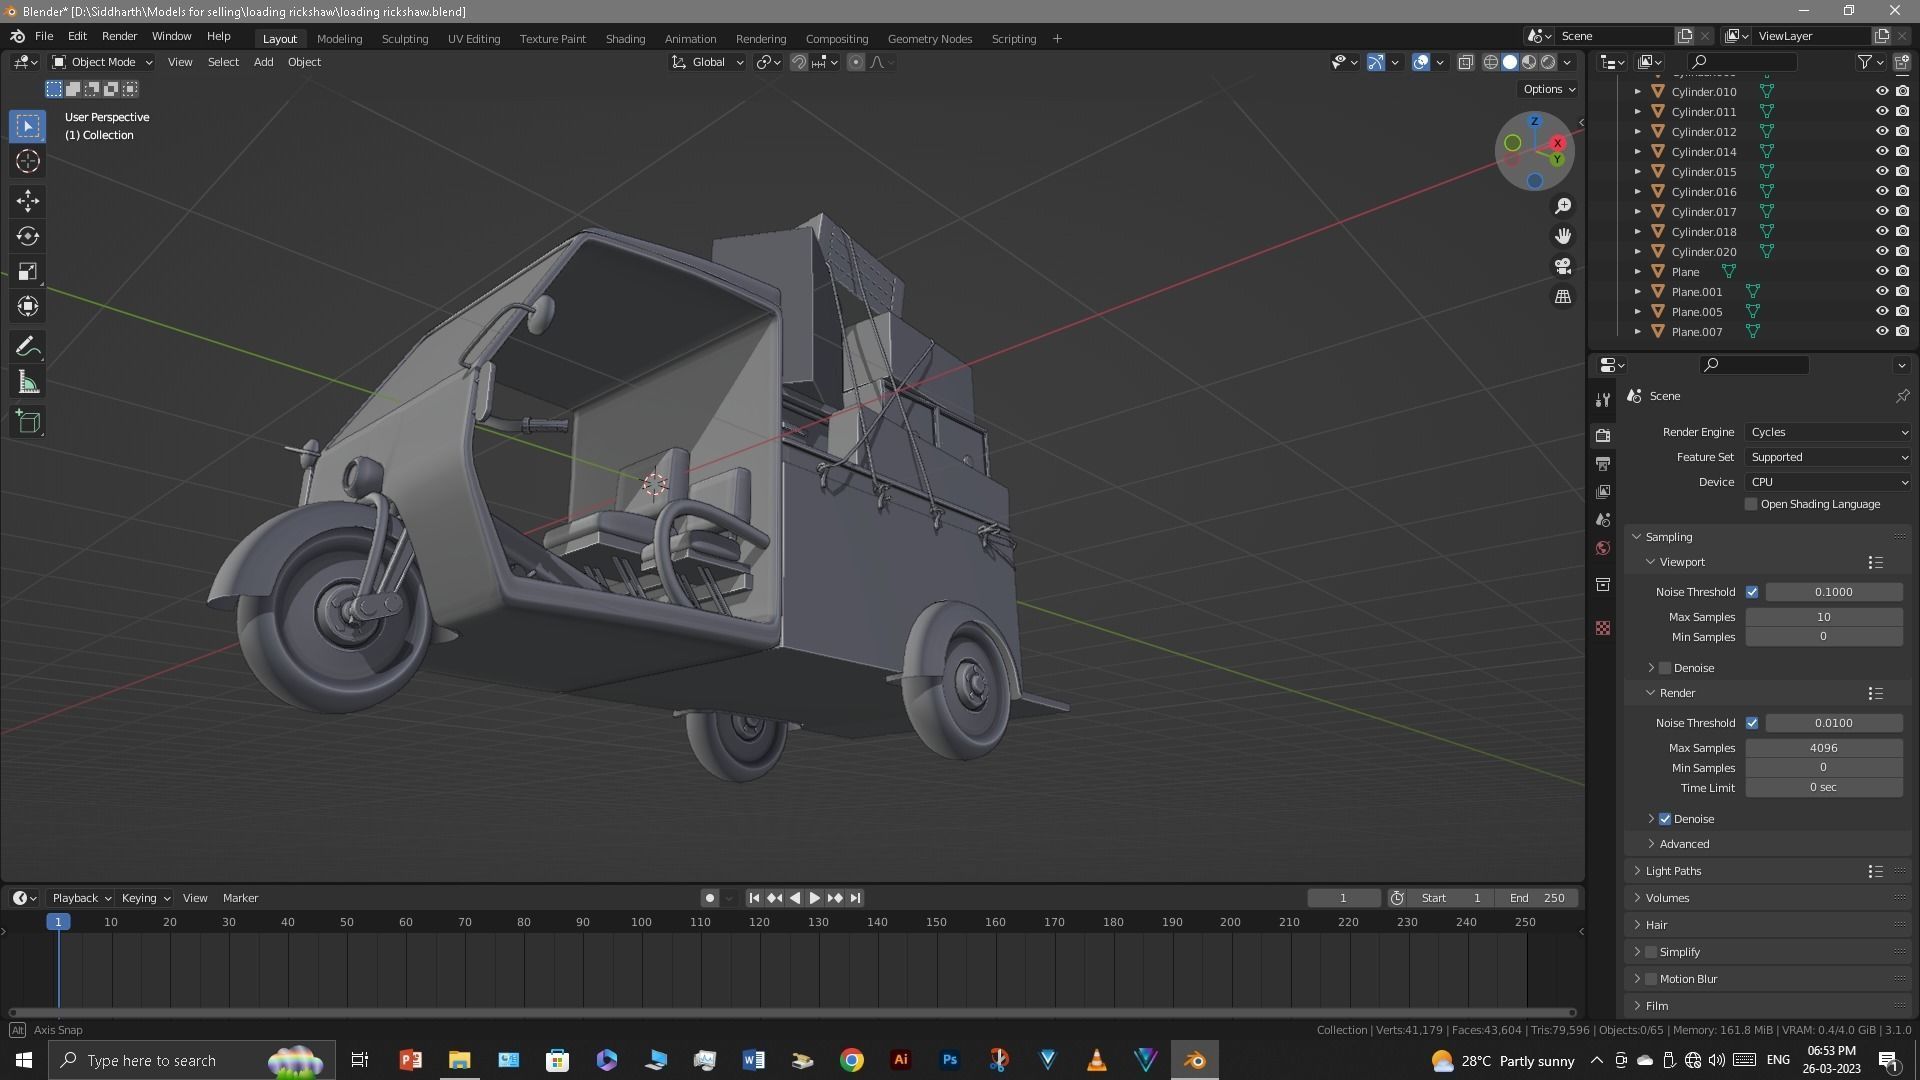Switch viewport to wireframe shading
Viewport: 1920px width, 1080px height.
1490,62
